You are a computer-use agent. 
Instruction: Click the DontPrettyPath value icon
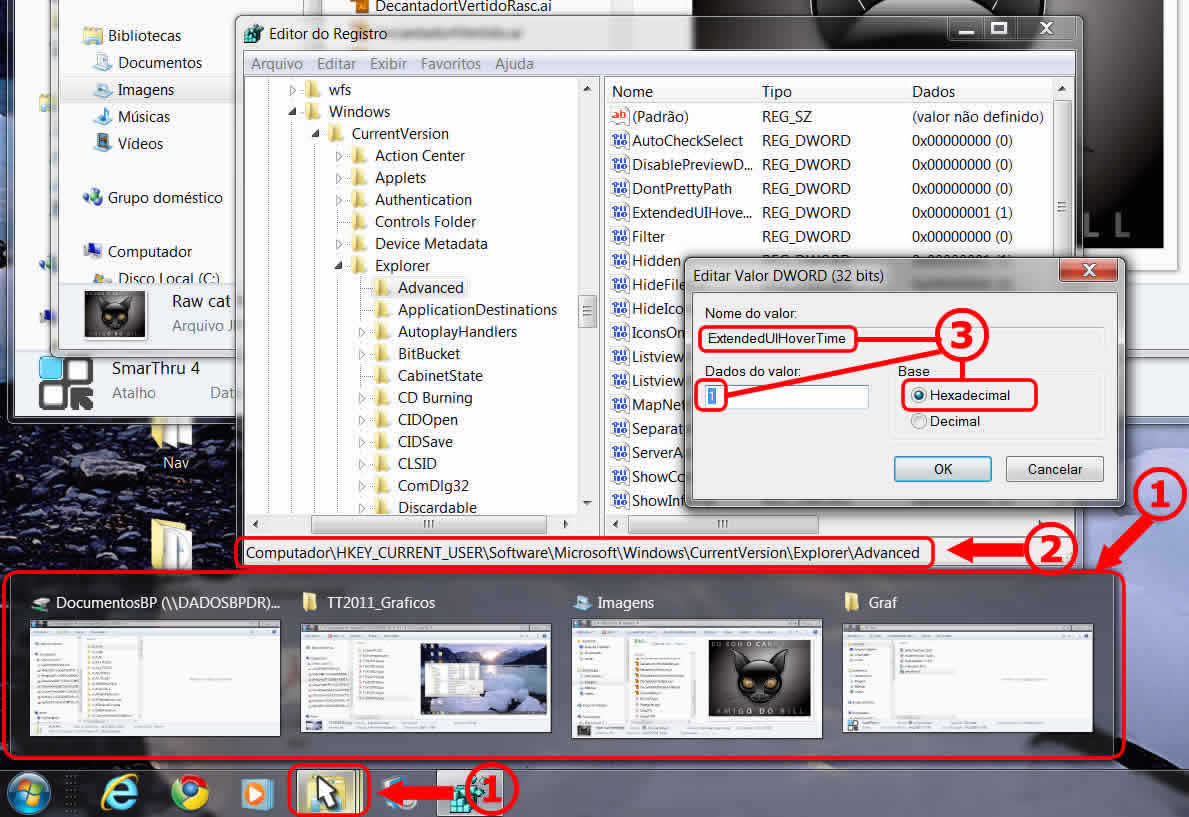[620, 188]
